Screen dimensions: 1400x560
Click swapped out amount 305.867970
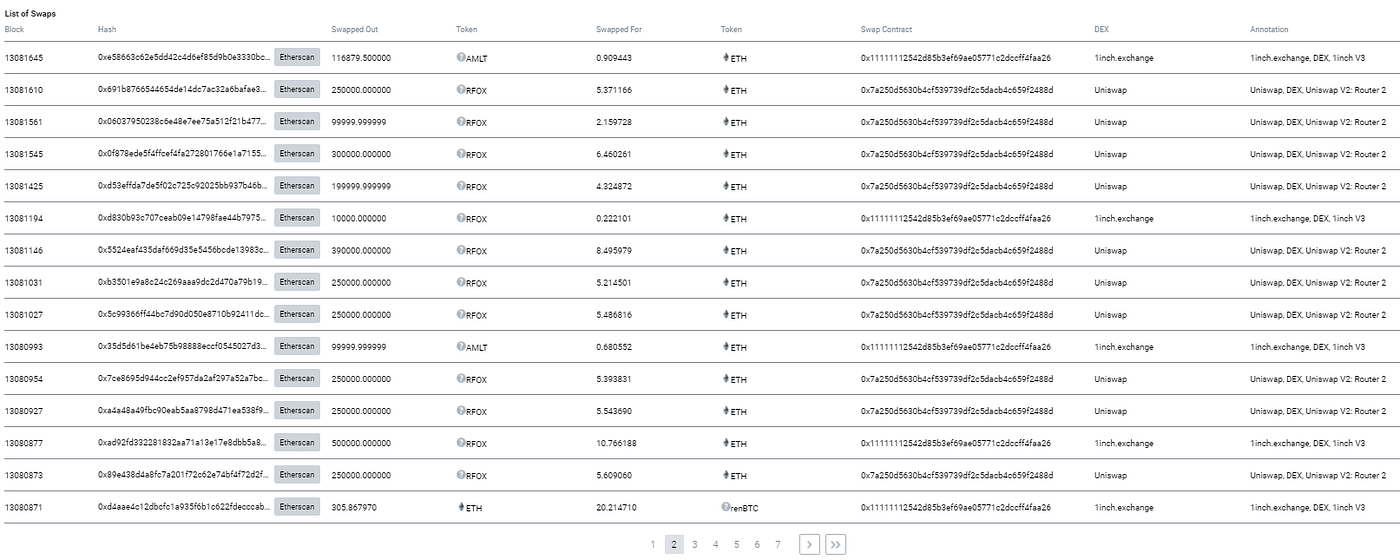click(x=354, y=507)
